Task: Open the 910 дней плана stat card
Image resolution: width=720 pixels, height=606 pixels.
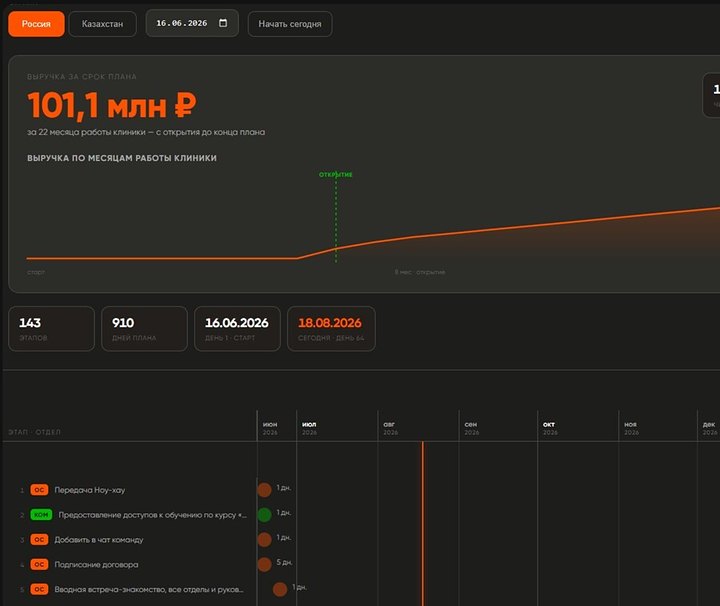Action: click(144, 329)
